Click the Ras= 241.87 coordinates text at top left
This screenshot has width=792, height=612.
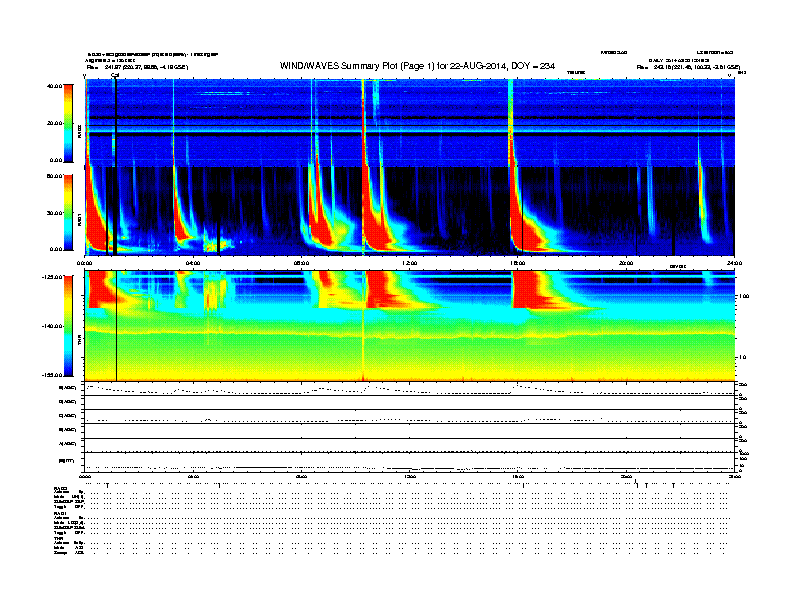pyautogui.click(x=137, y=67)
